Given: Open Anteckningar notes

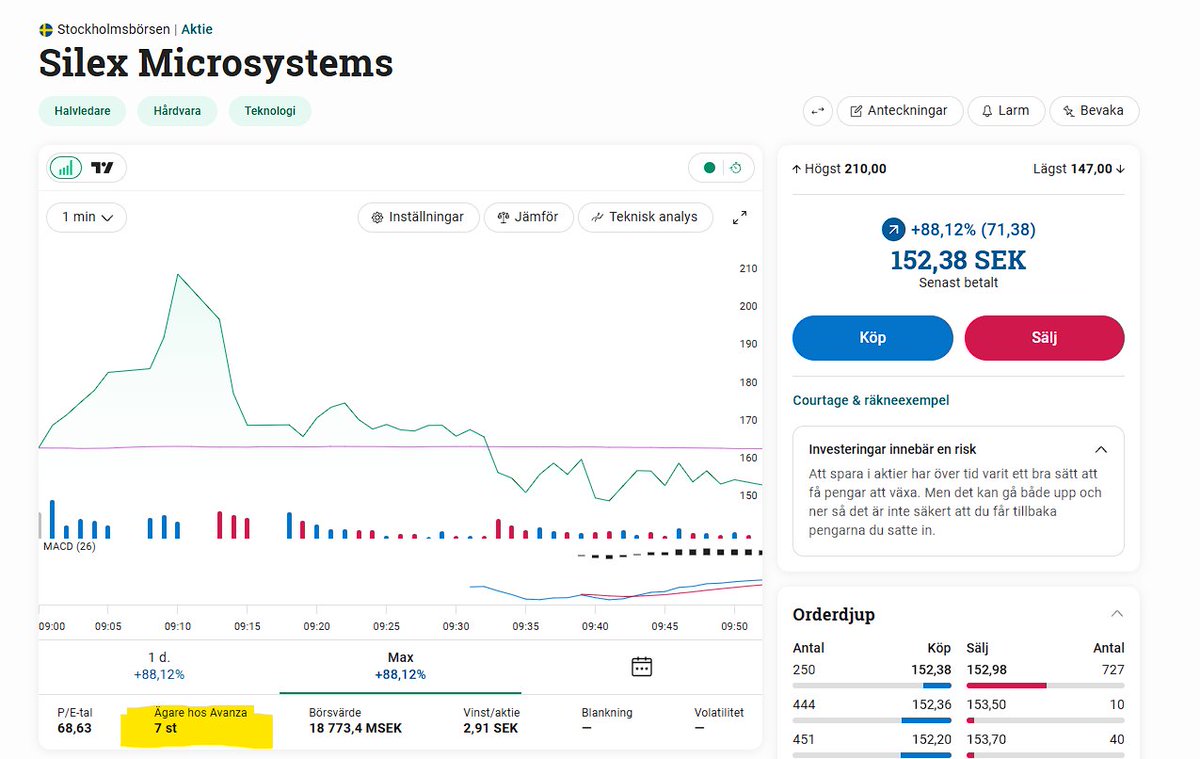Looking at the screenshot, I should pyautogui.click(x=900, y=111).
